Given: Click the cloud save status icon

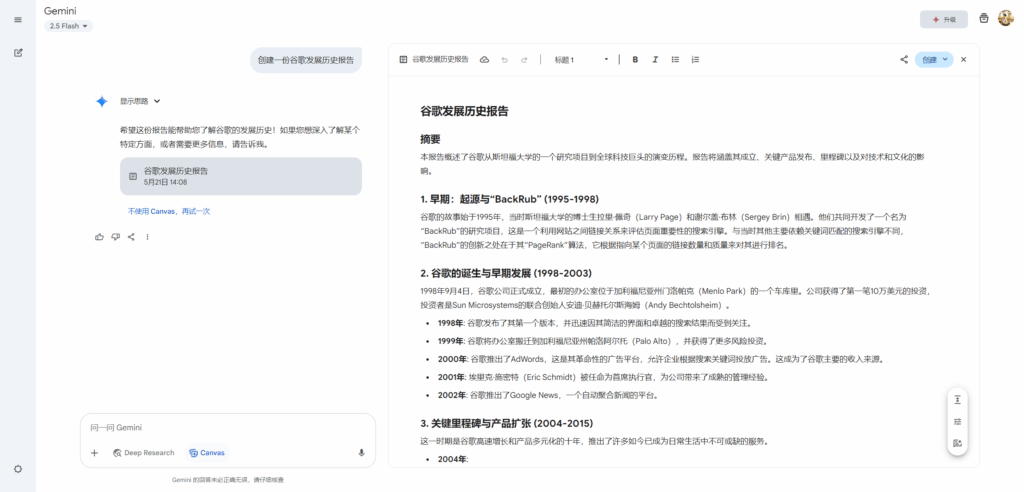Looking at the screenshot, I should (x=485, y=59).
